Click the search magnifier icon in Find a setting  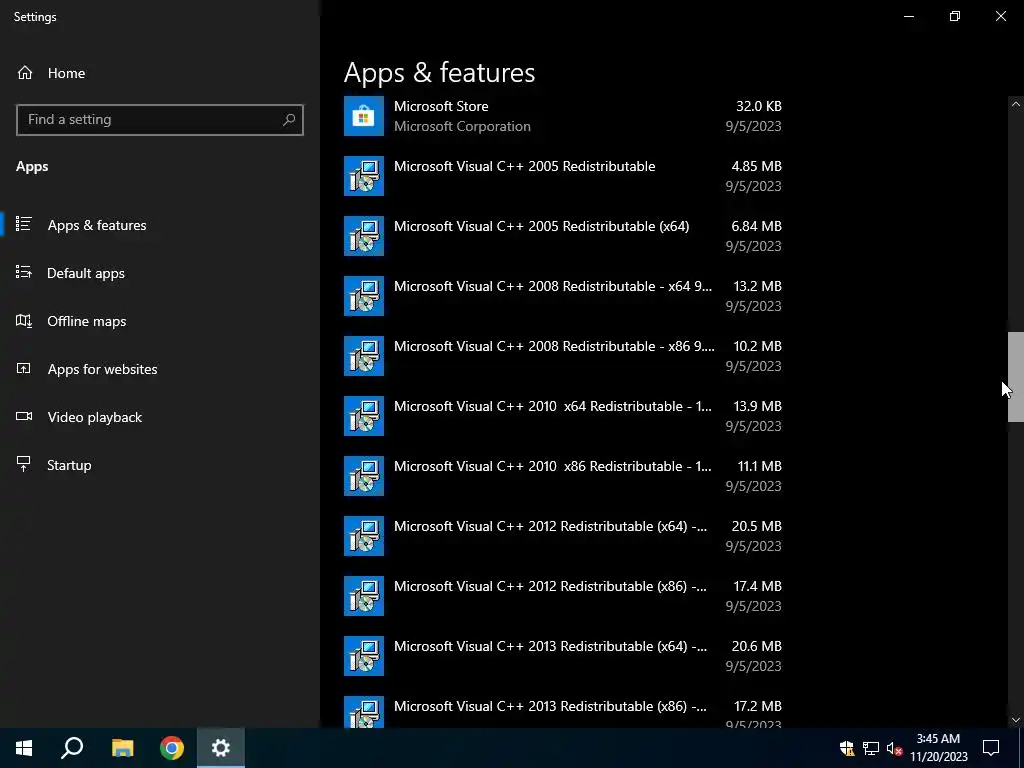[289, 120]
